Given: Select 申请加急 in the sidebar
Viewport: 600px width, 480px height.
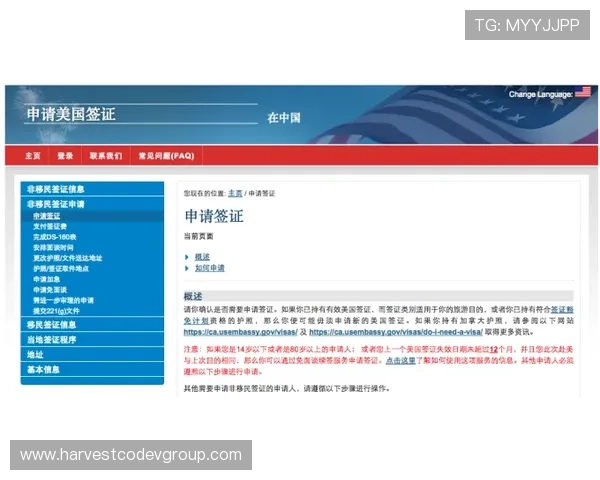Looking at the screenshot, I should pos(47,279).
